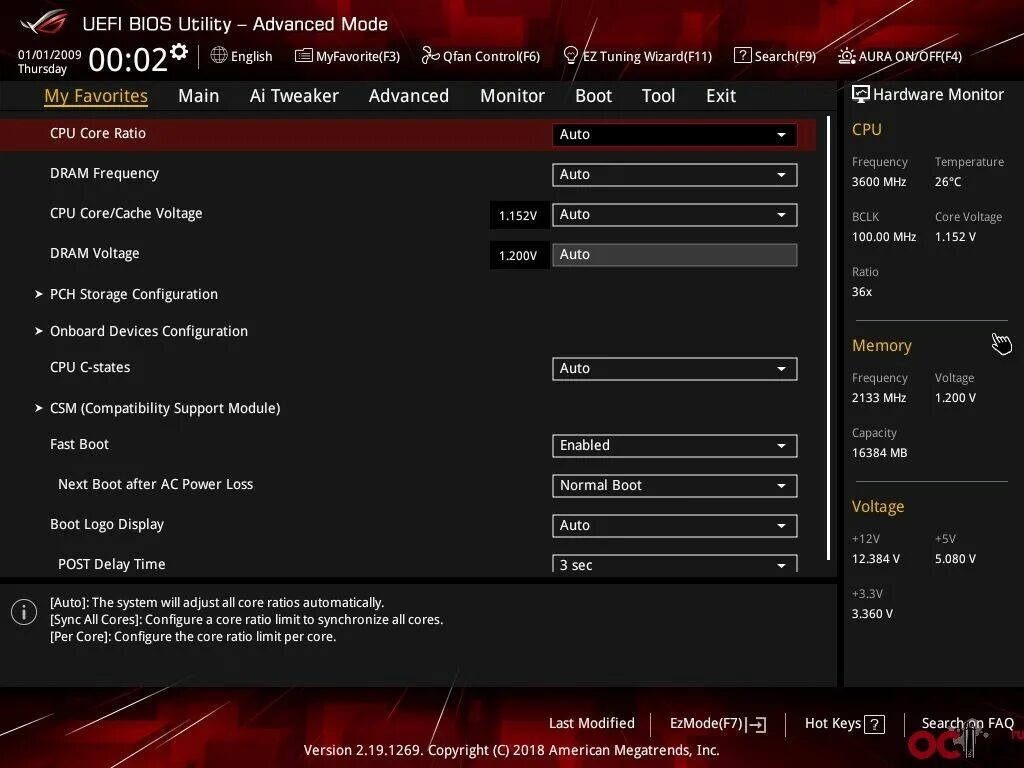Screen dimensions: 1024x768
Task: Open Next Boot after AC Power Loss dropdown
Action: pyautogui.click(x=675, y=485)
